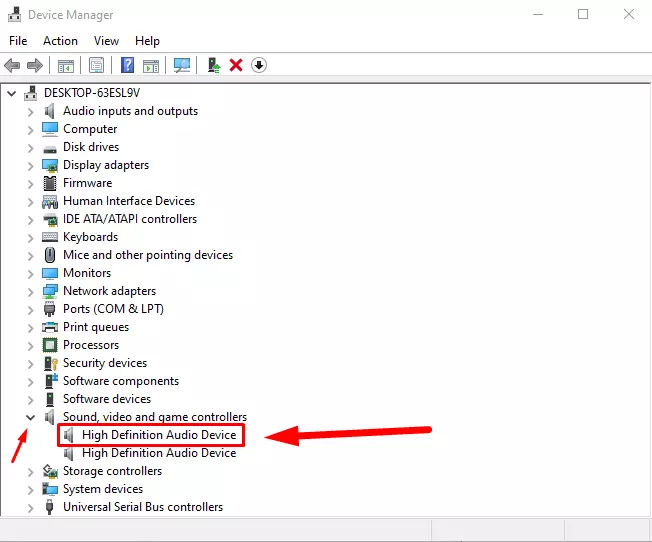652x542 pixels.
Task: Select the Computer tree item label
Action: (x=90, y=129)
